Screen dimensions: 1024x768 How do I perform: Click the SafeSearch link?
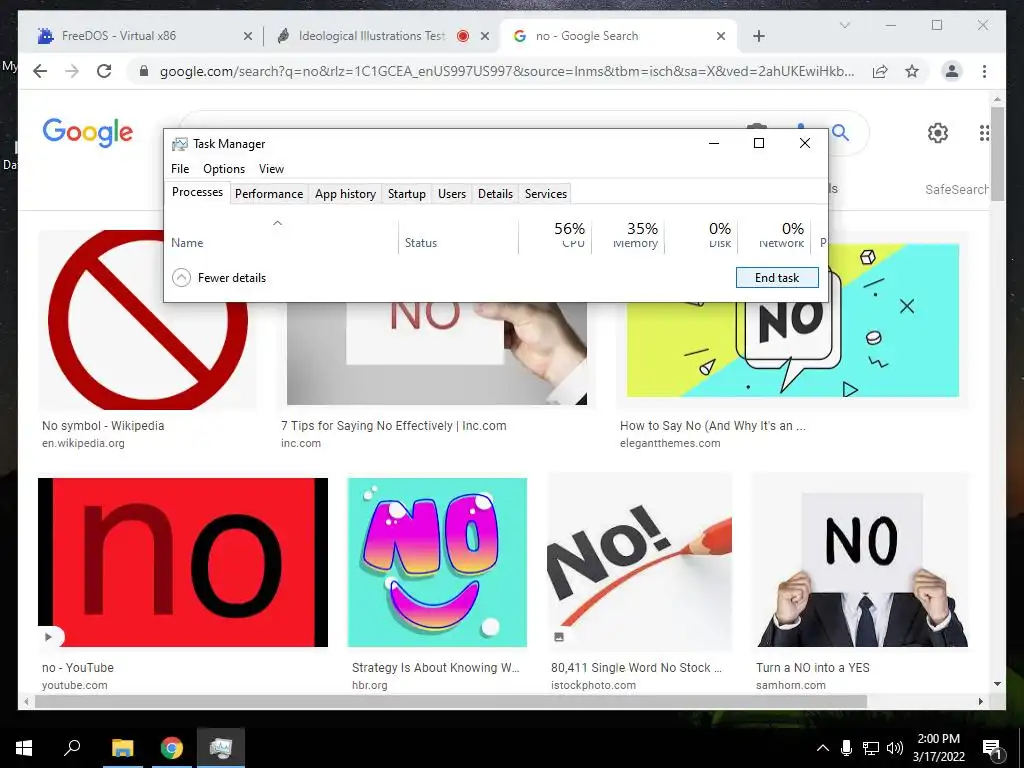click(956, 189)
